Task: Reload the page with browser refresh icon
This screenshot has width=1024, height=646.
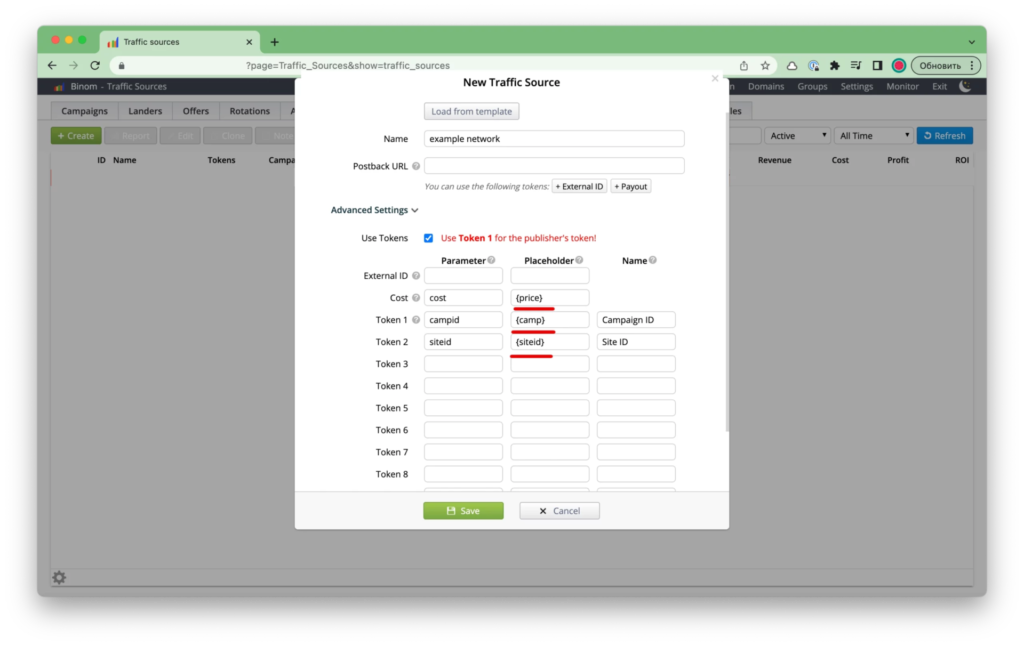Action: coord(95,66)
